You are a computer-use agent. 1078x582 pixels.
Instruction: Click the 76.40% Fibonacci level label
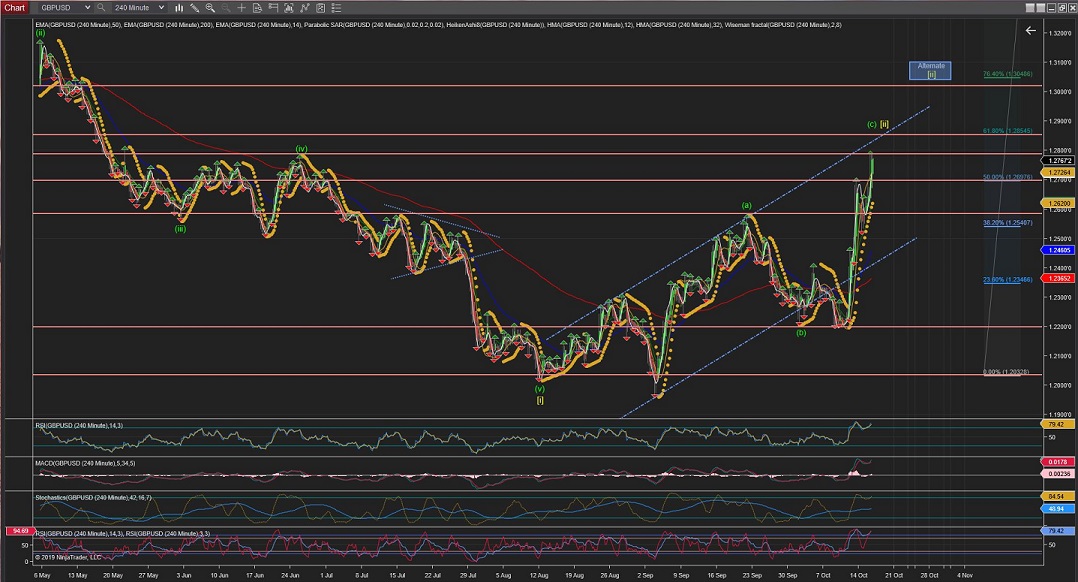click(1007, 74)
